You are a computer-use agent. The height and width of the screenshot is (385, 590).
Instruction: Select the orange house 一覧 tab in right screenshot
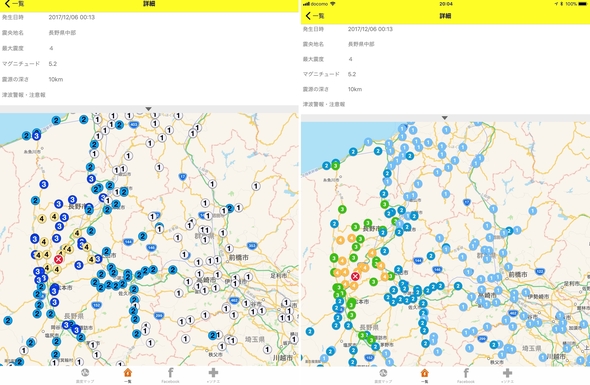pos(424,375)
